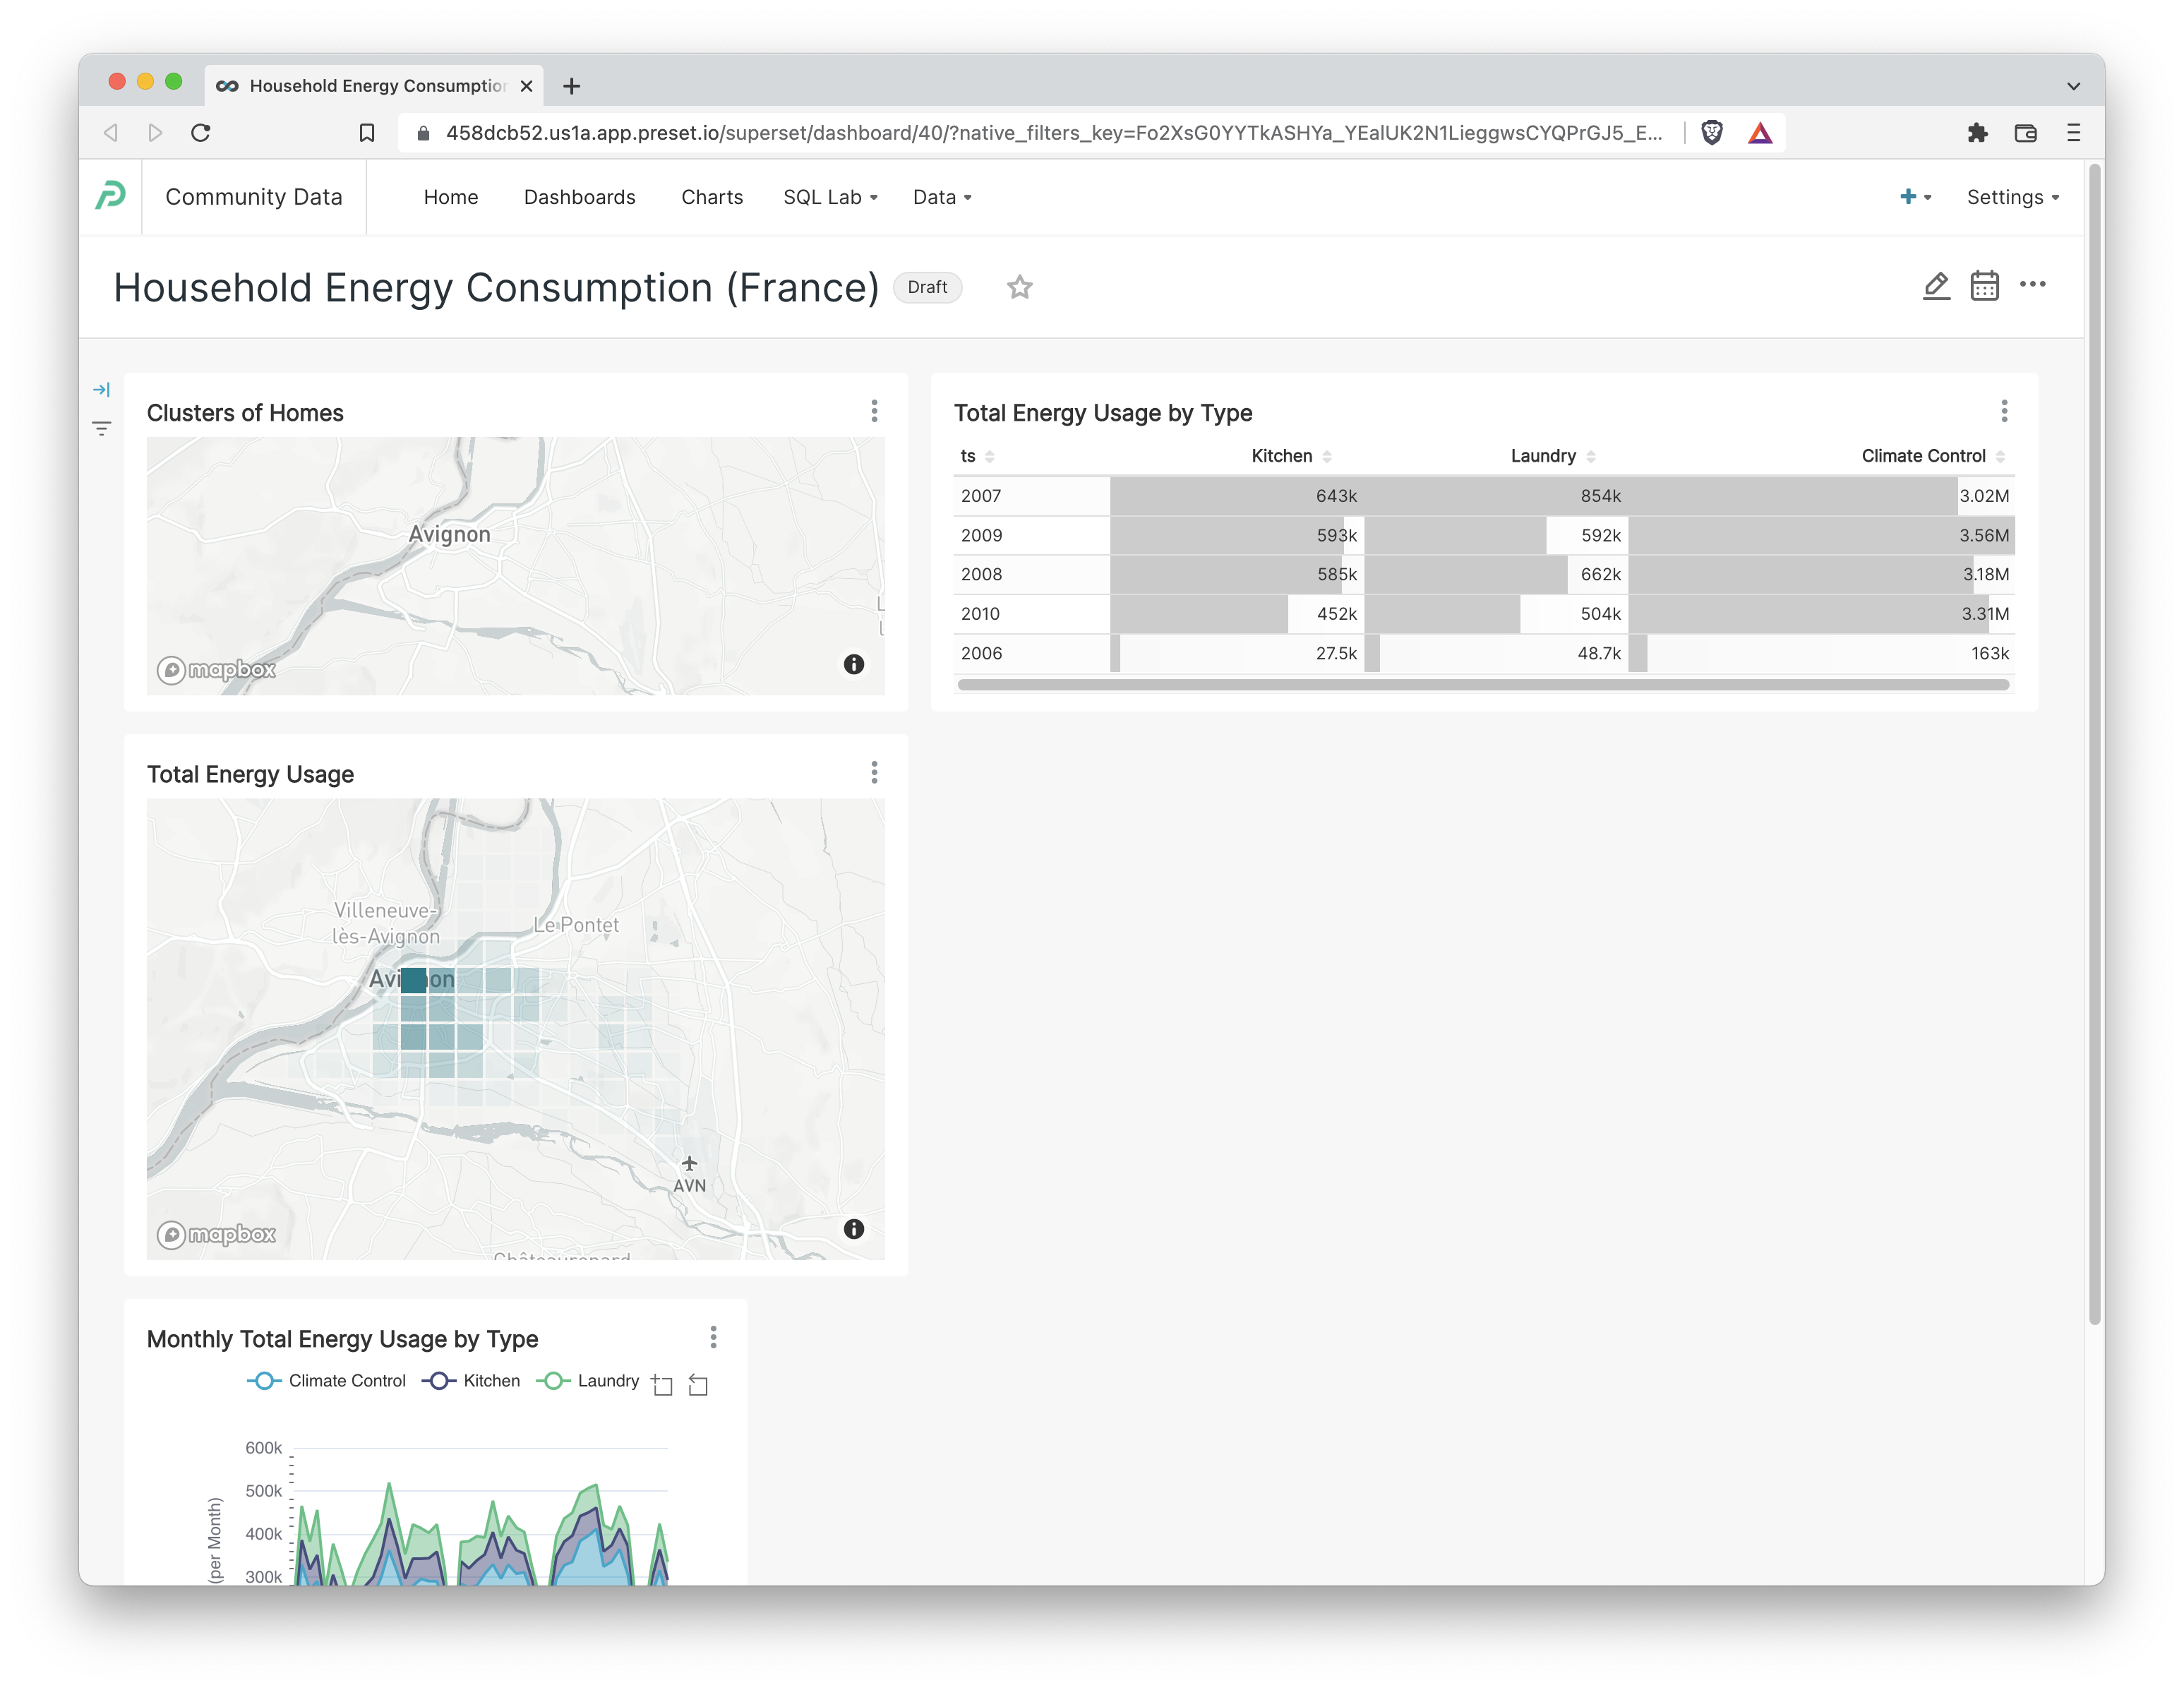Restore zoom on the Monthly Energy chart
The width and height of the screenshot is (2184, 1690).
tap(698, 1385)
